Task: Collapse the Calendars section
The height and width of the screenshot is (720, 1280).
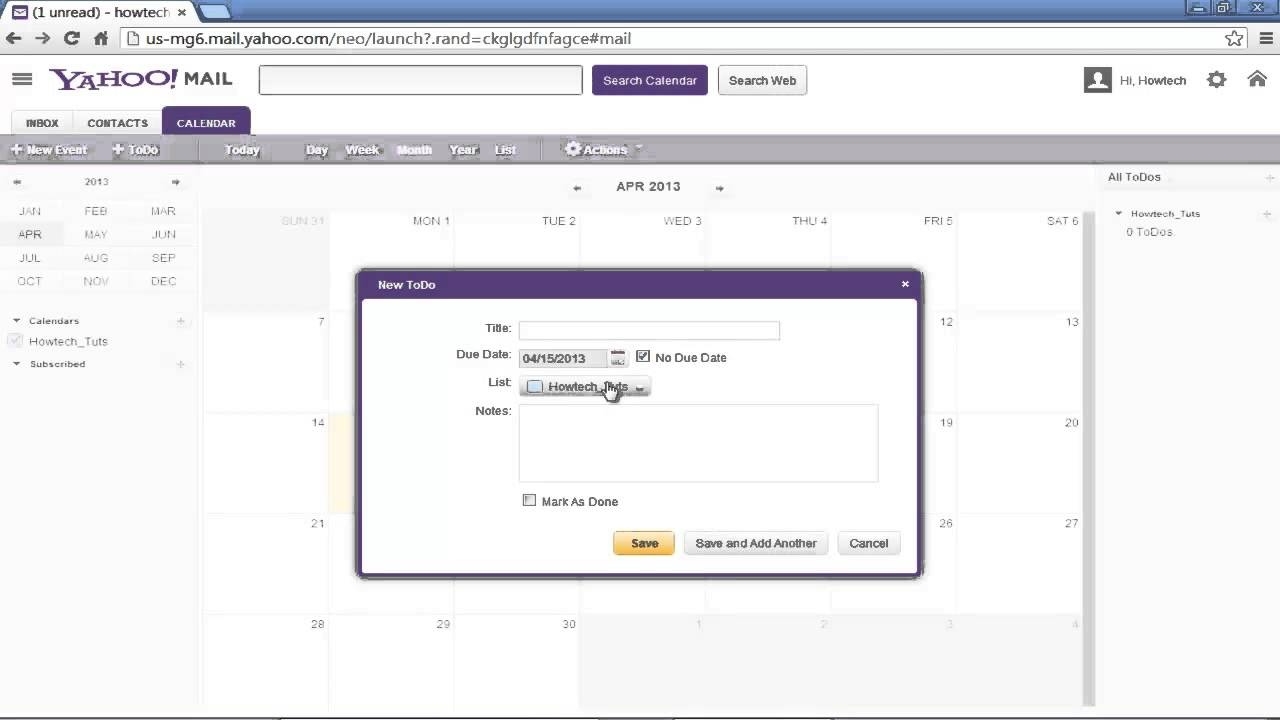Action: pos(16,321)
